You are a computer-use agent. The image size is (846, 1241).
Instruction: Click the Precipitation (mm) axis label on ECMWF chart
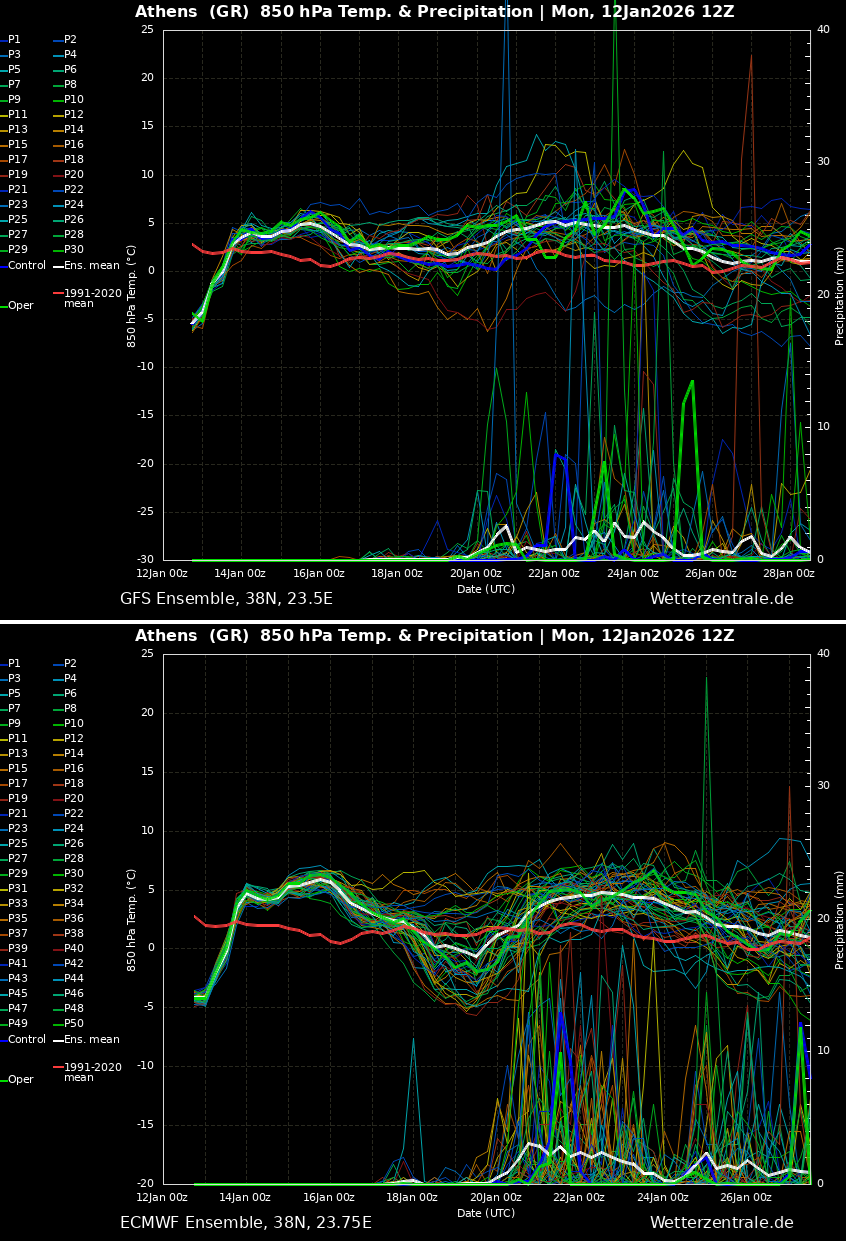click(x=840, y=919)
